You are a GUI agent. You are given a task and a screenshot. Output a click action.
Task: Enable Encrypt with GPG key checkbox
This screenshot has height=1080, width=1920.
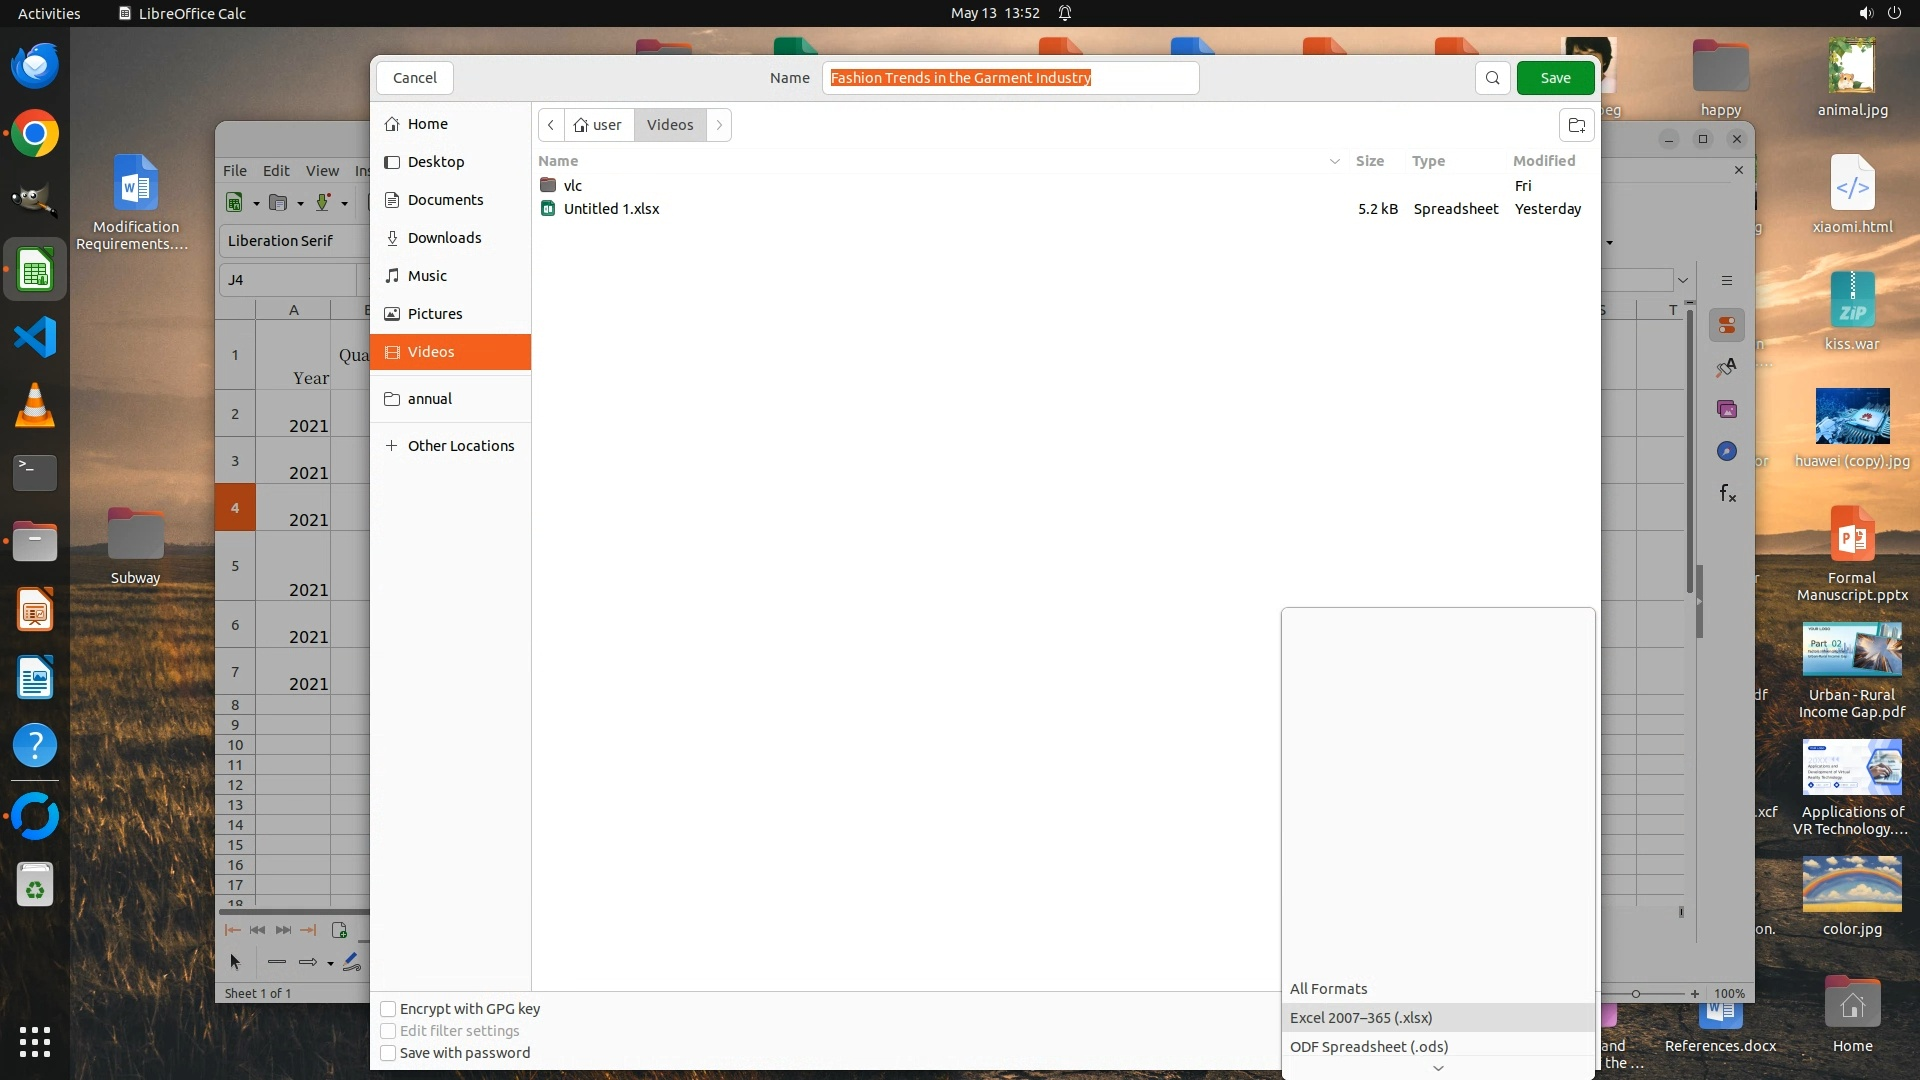[x=388, y=1009]
